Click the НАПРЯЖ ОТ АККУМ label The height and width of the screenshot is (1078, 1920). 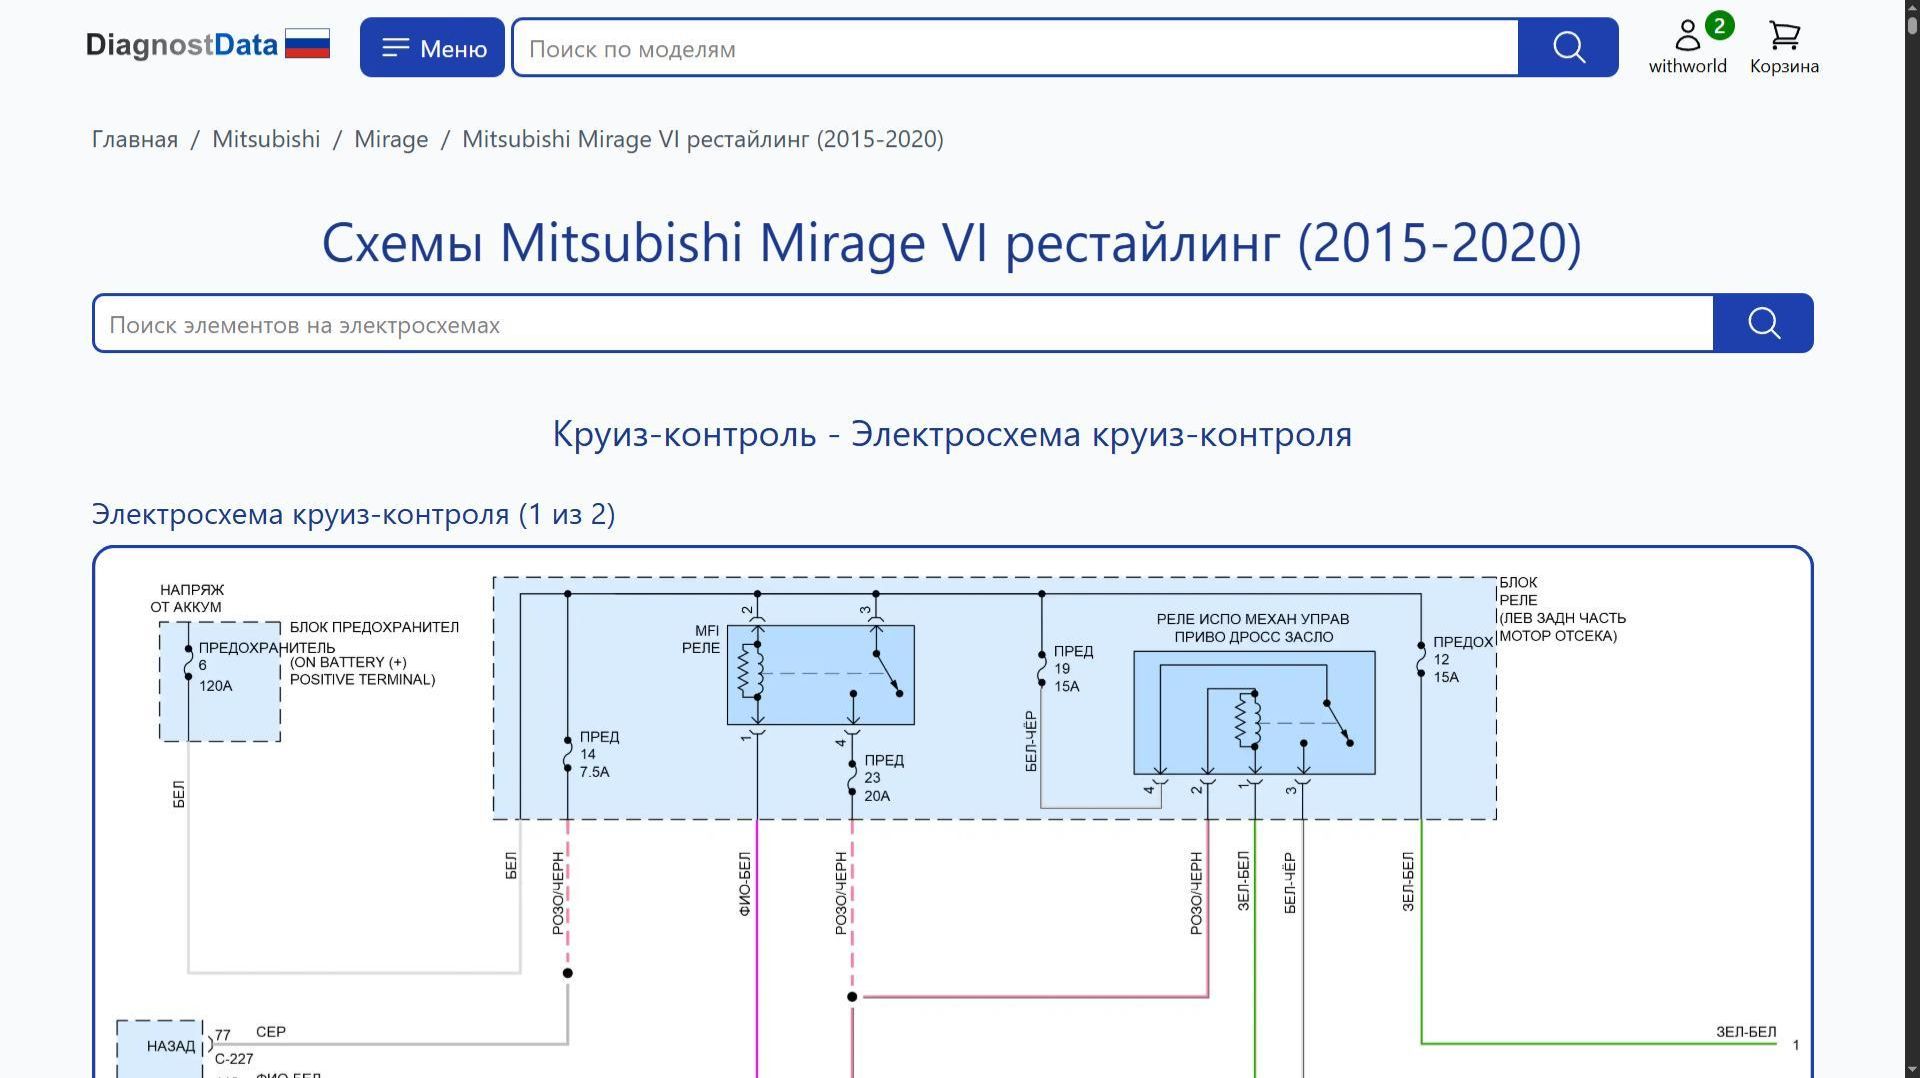coord(188,598)
